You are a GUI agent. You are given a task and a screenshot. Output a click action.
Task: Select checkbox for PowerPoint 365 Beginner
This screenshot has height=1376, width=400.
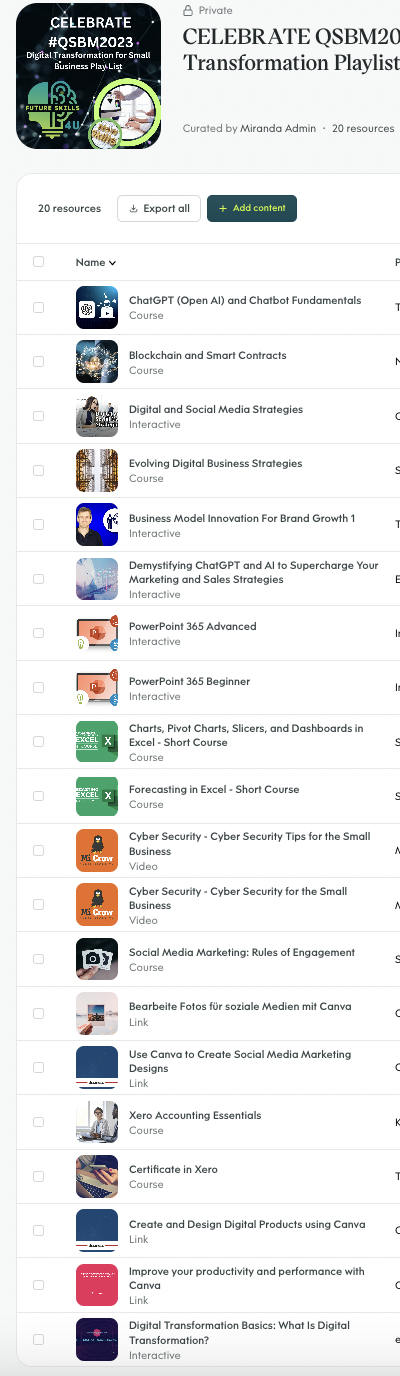pos(39,687)
